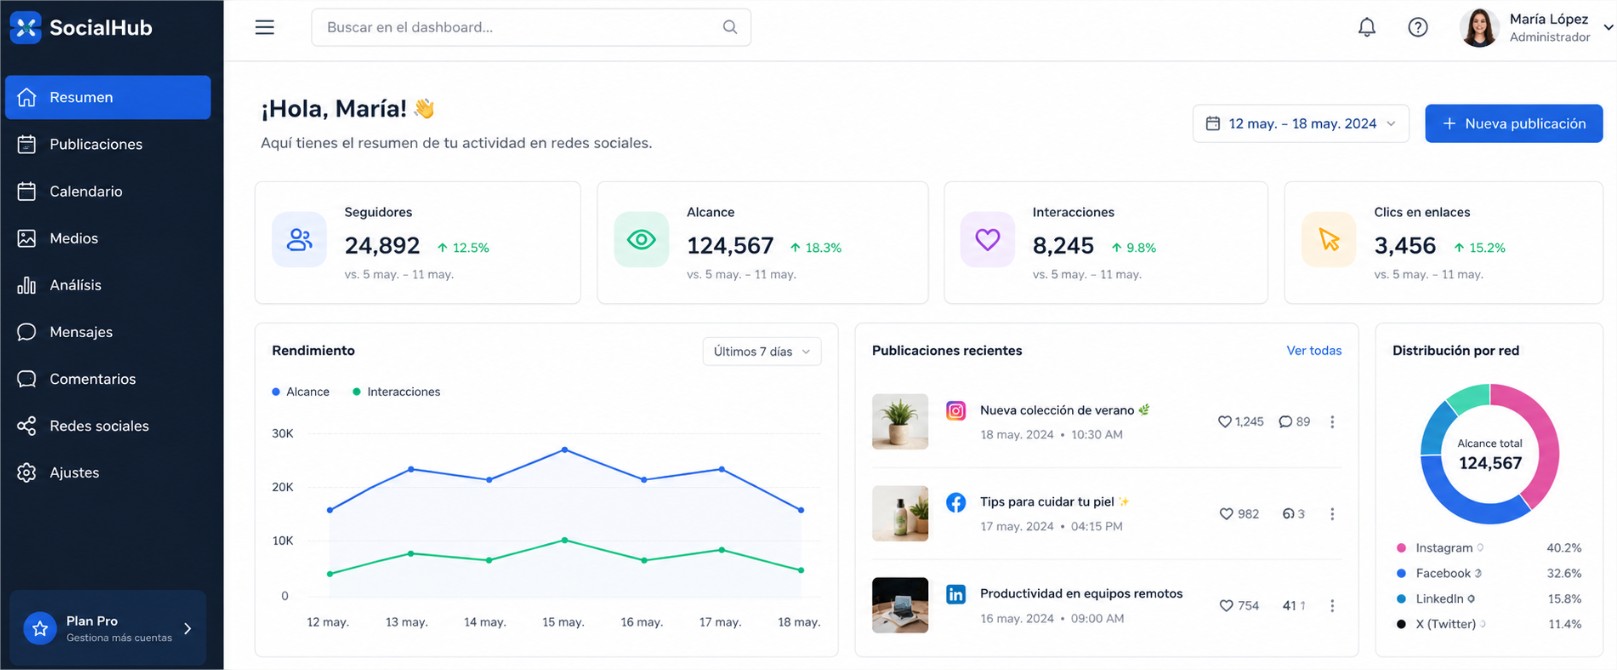Toggle the hamburger menu icon

pyautogui.click(x=264, y=27)
